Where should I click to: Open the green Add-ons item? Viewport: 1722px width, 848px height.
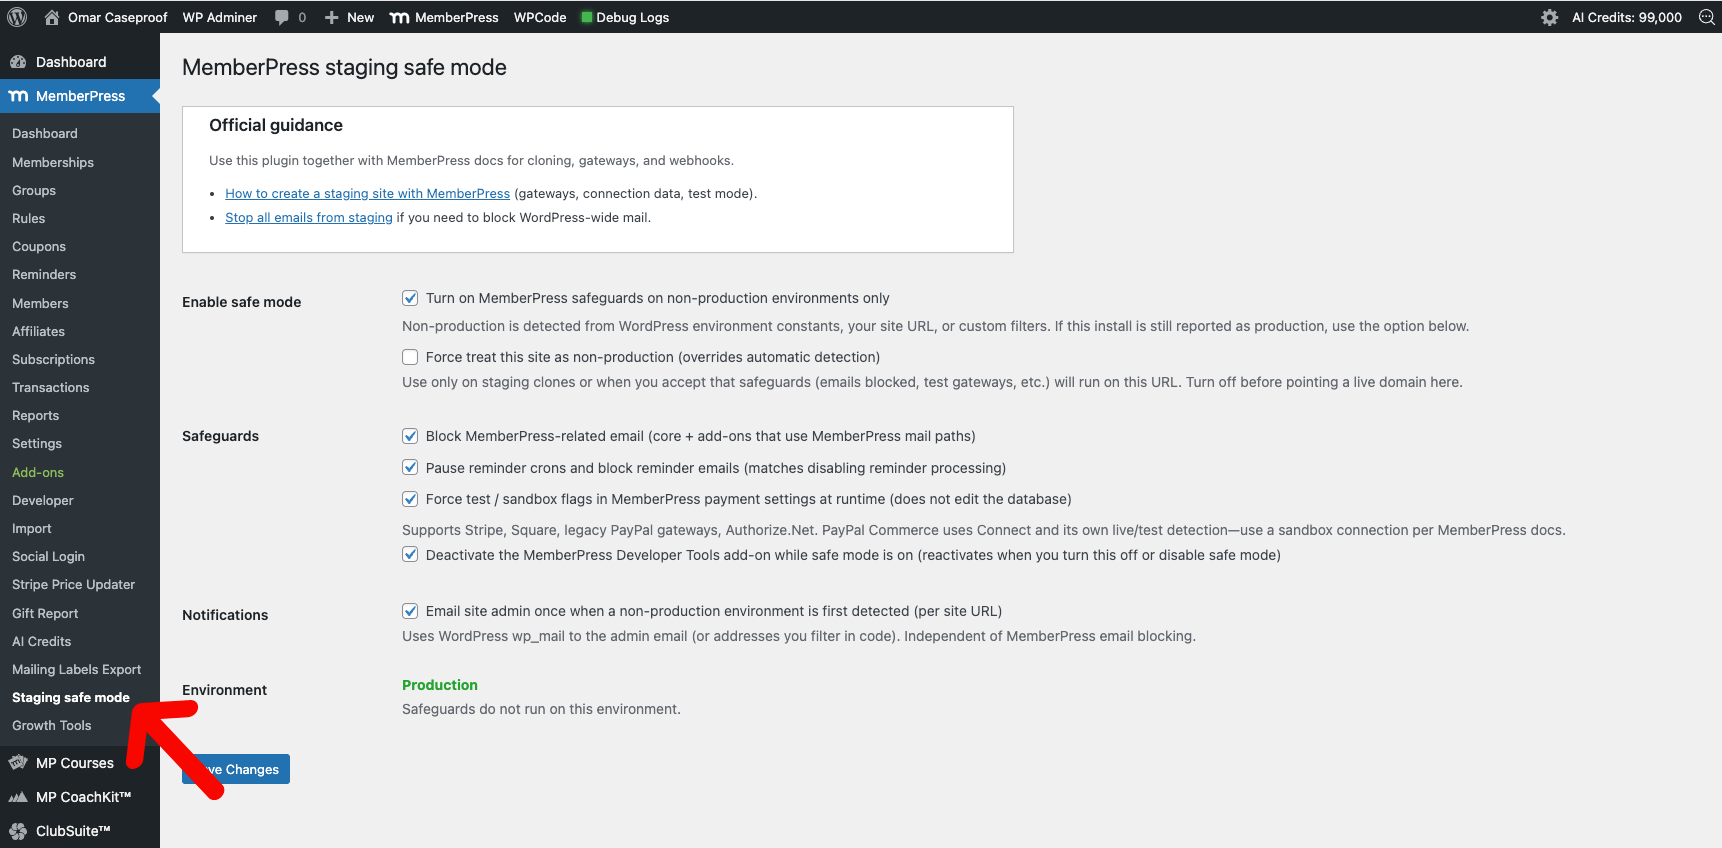click(38, 472)
